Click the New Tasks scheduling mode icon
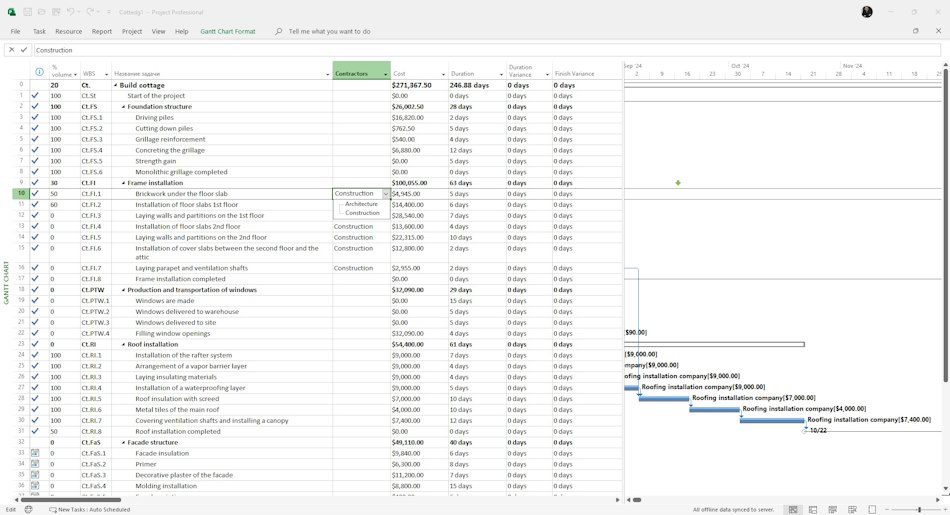This screenshot has height=515, width=950. click(53, 510)
